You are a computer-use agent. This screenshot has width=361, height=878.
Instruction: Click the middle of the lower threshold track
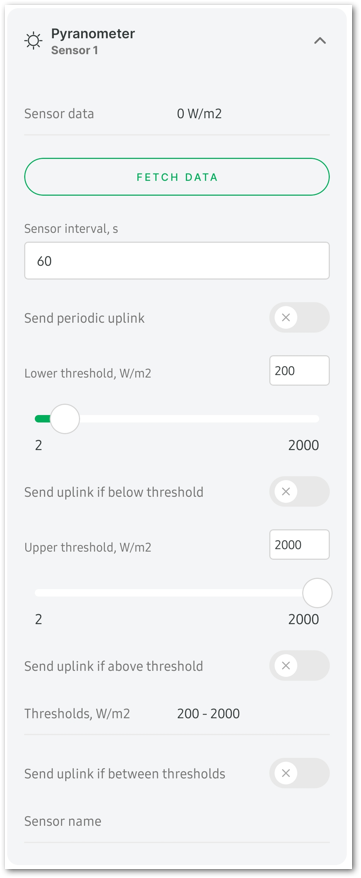click(177, 419)
